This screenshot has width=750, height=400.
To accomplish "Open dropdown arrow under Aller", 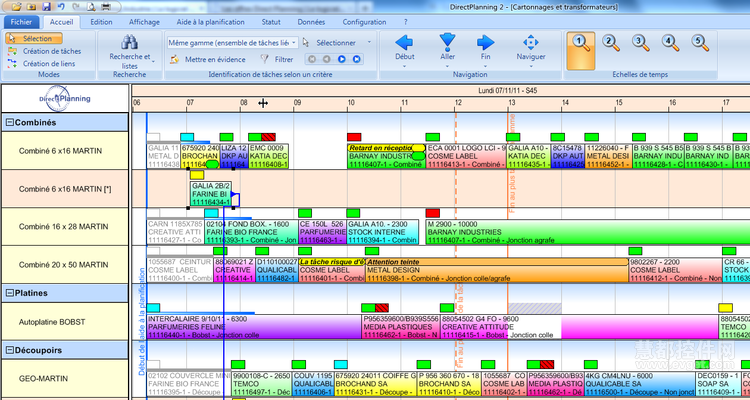I will (447, 66).
